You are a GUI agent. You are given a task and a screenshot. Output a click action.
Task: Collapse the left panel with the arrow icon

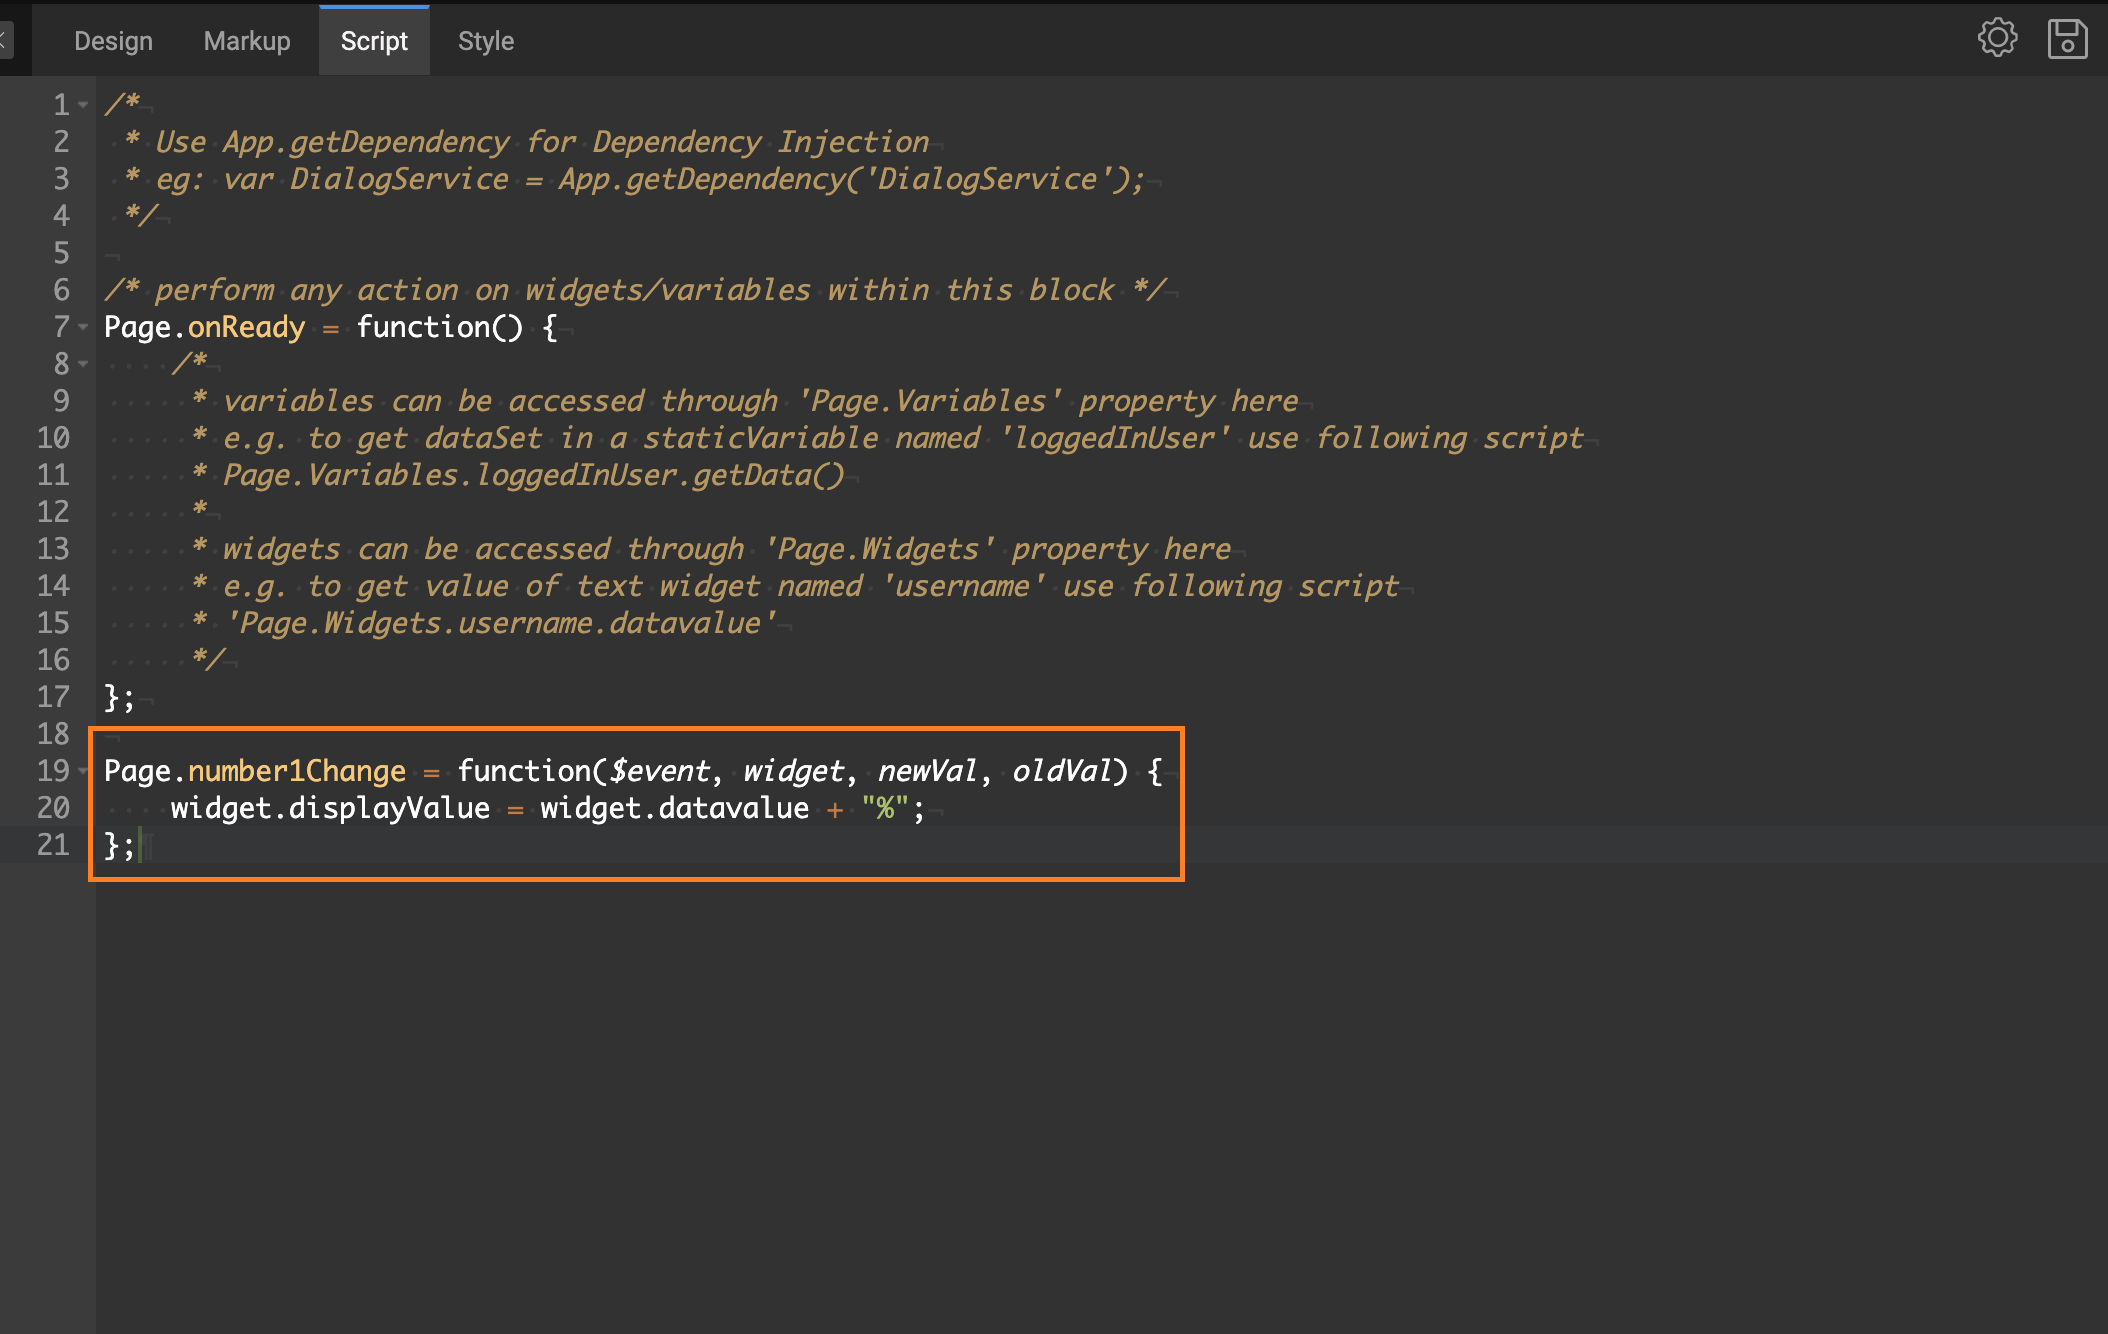(6, 38)
